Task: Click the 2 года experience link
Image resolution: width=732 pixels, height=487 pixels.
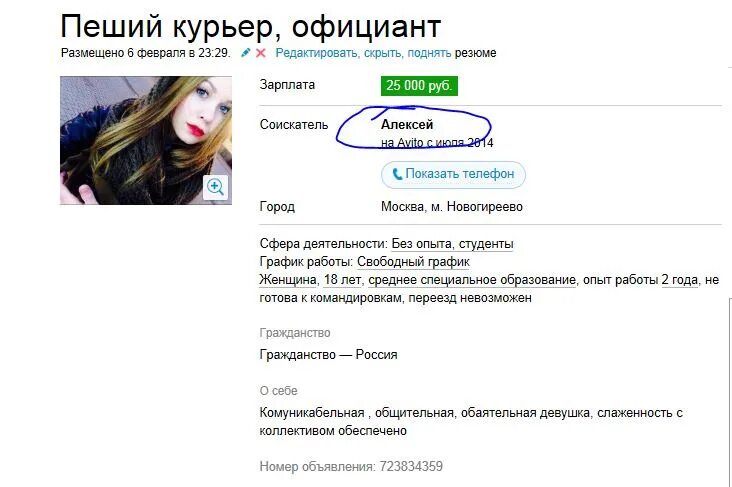Action: coord(680,280)
